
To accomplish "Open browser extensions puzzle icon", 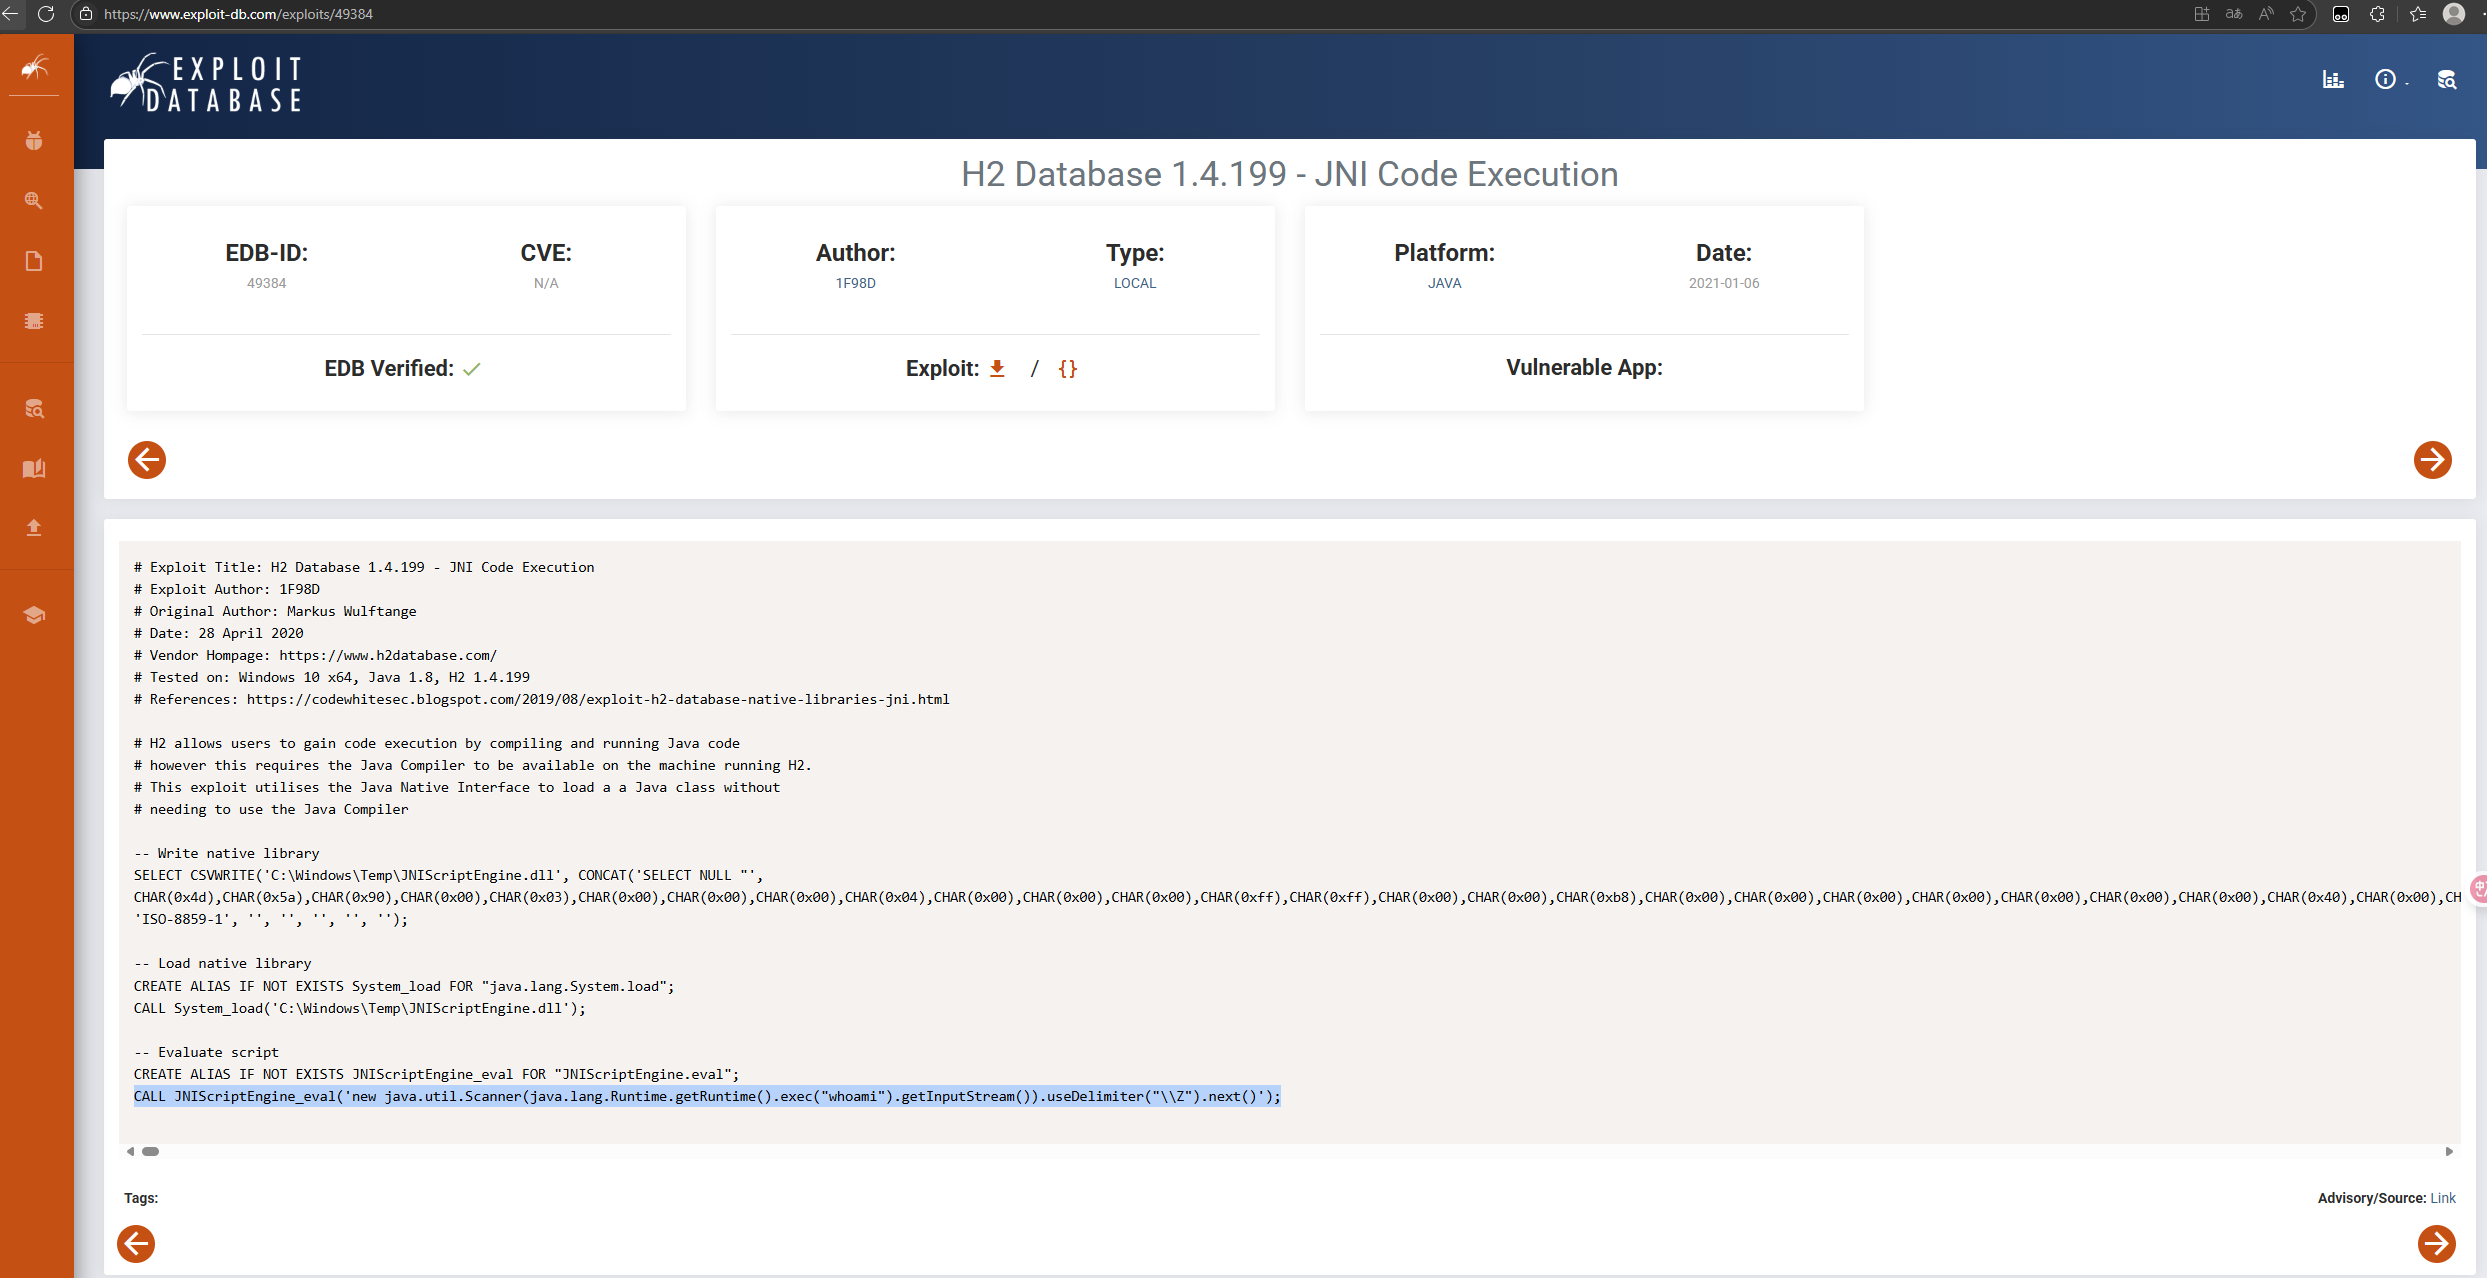I will click(x=2378, y=14).
